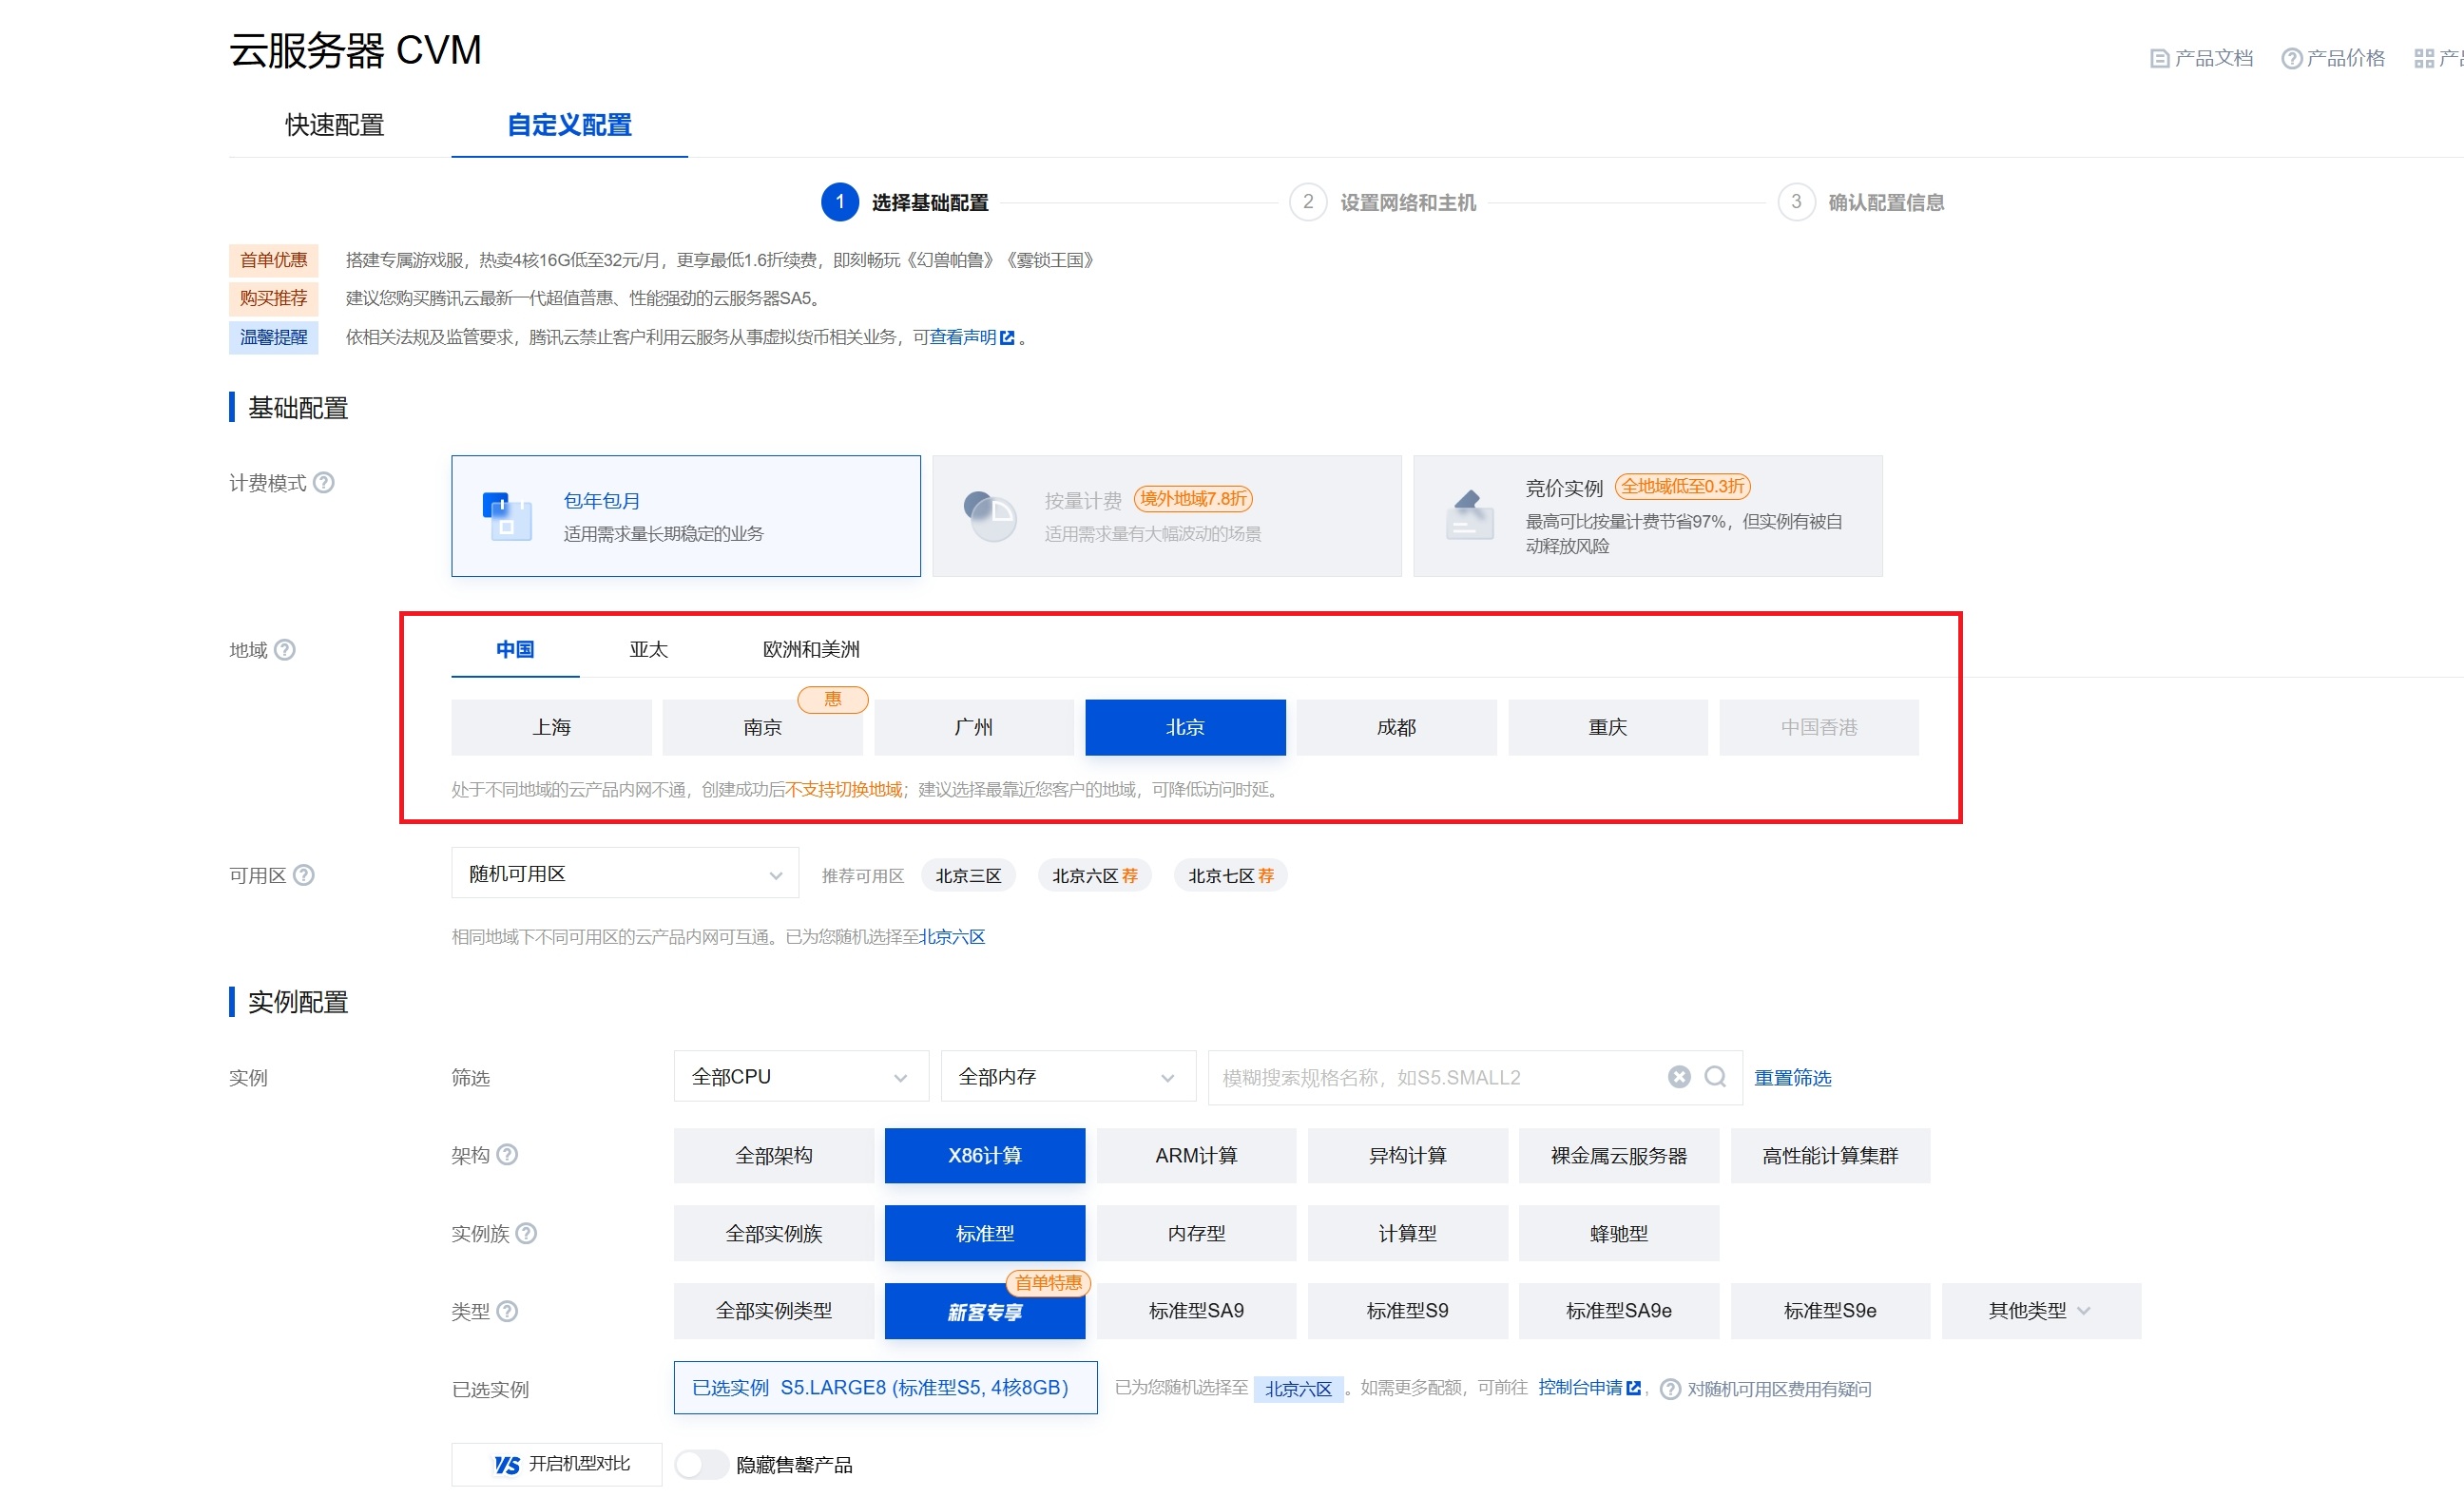The width and height of the screenshot is (2464, 1497).
Task: Toggle the 隐藏售罄产品 switch
Action: (x=700, y=1465)
